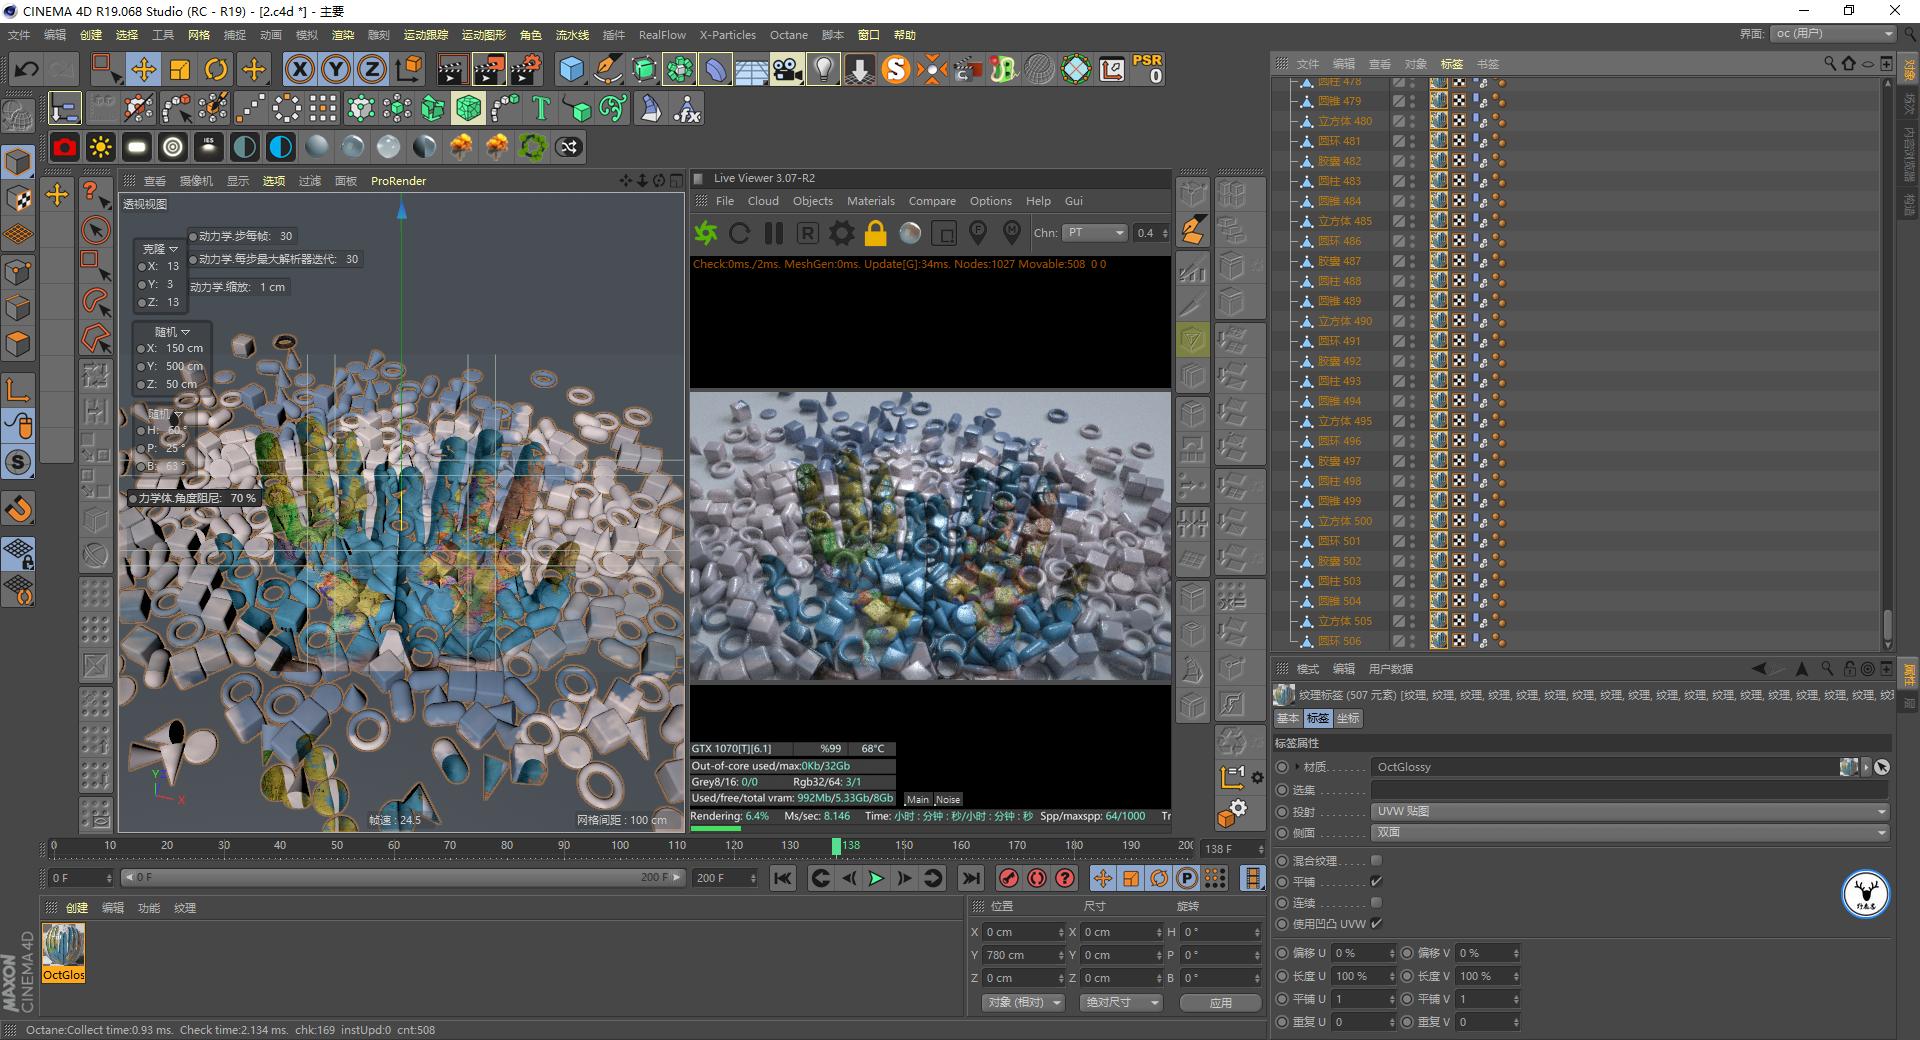Image resolution: width=1920 pixels, height=1040 pixels.
Task: Enable the 混合纹理 checkbox in tag properties
Action: point(1377,859)
